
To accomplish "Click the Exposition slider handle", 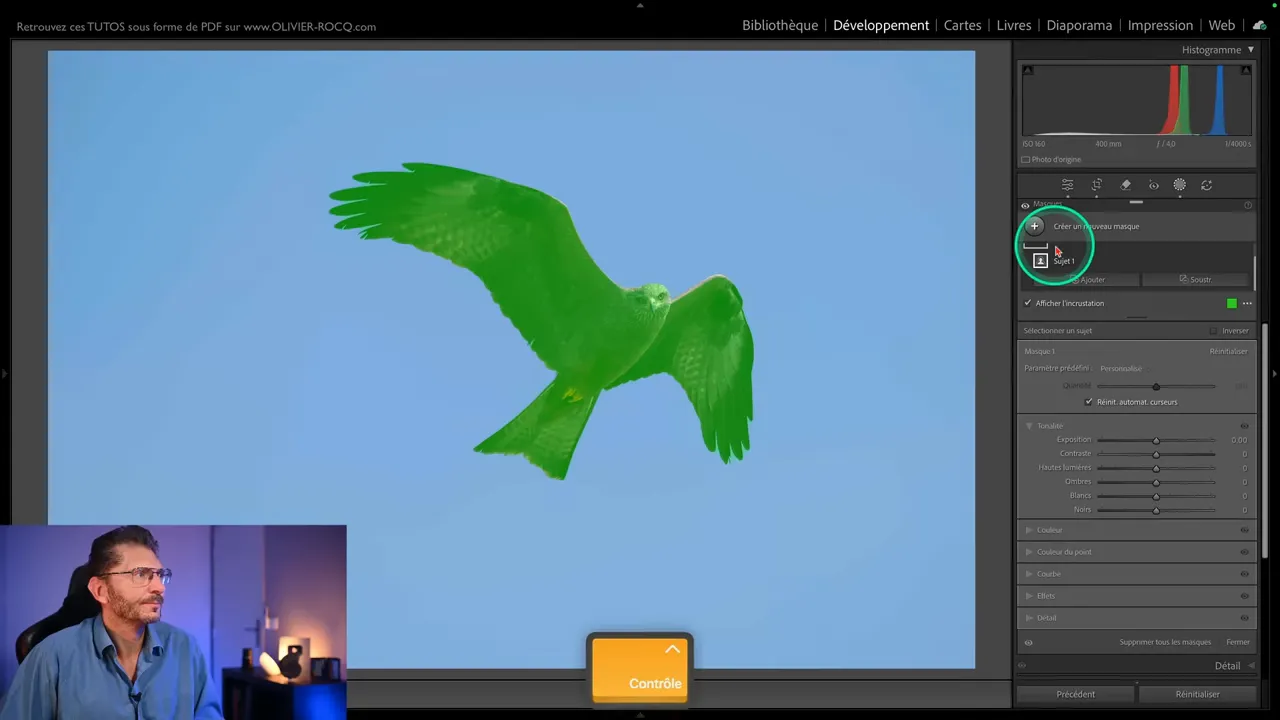I will [1156, 440].
